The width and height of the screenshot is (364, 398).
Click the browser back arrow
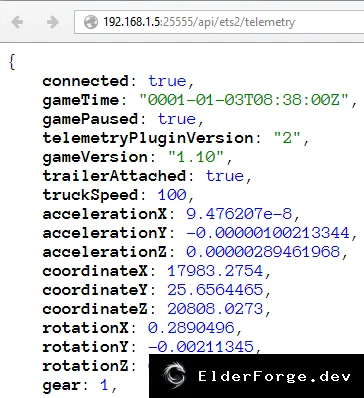coord(17,22)
